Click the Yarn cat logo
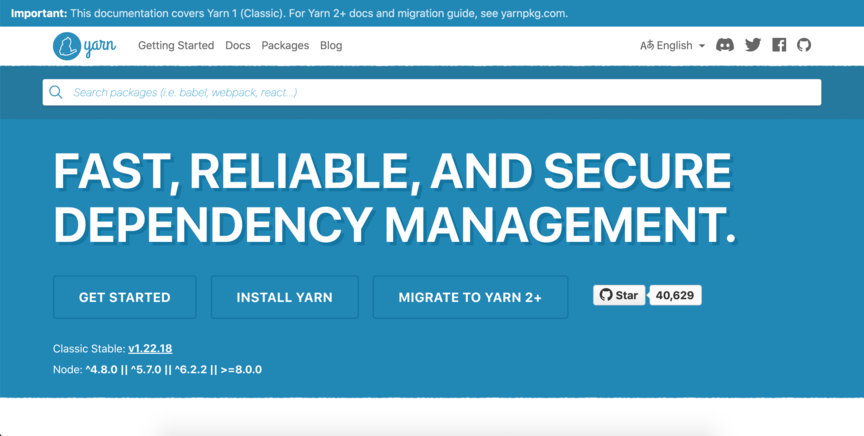864x436 pixels. pos(84,46)
